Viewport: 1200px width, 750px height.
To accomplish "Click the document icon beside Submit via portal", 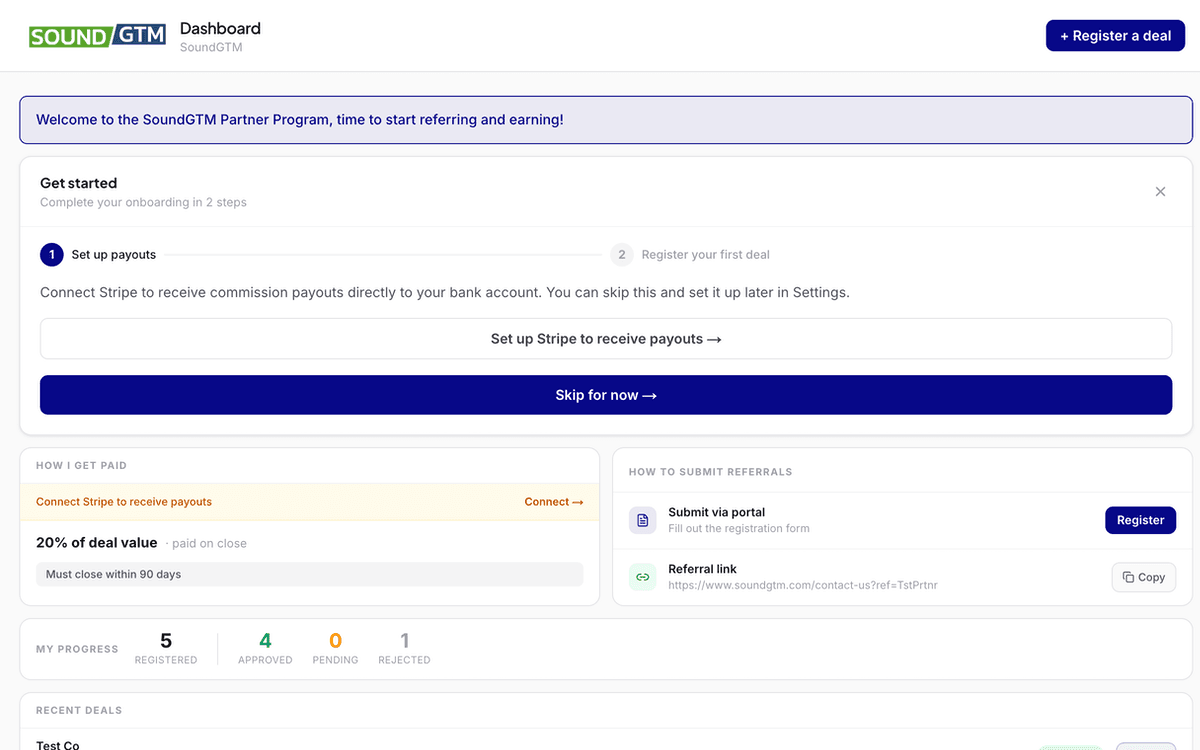I will pos(642,520).
